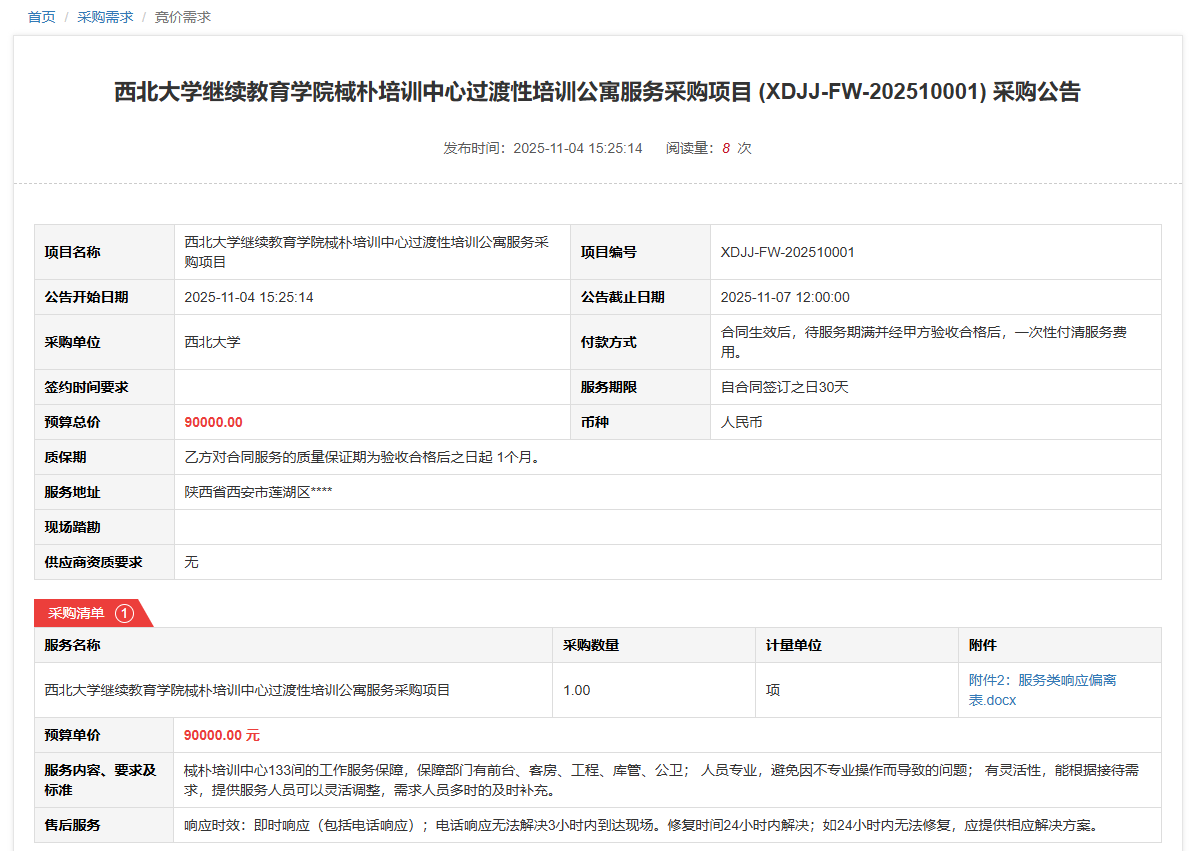Image resolution: width=1196 pixels, height=851 pixels.
Task: Select the 竞价需求 breadcrumb item
Action: pyautogui.click(x=182, y=17)
